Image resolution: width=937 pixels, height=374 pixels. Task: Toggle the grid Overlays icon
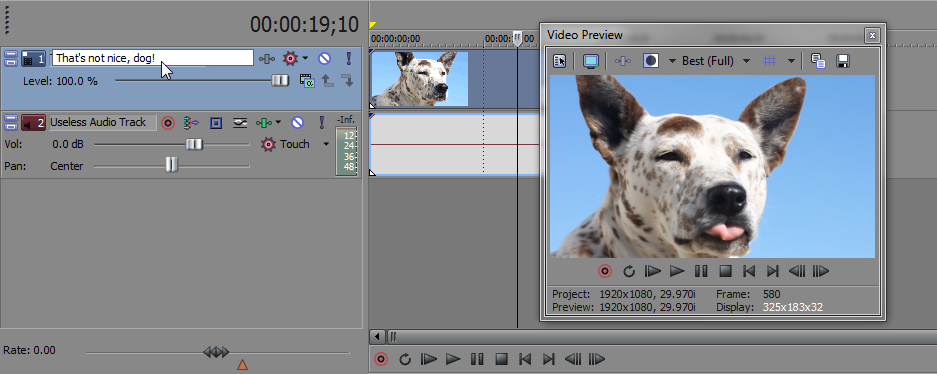(x=770, y=61)
